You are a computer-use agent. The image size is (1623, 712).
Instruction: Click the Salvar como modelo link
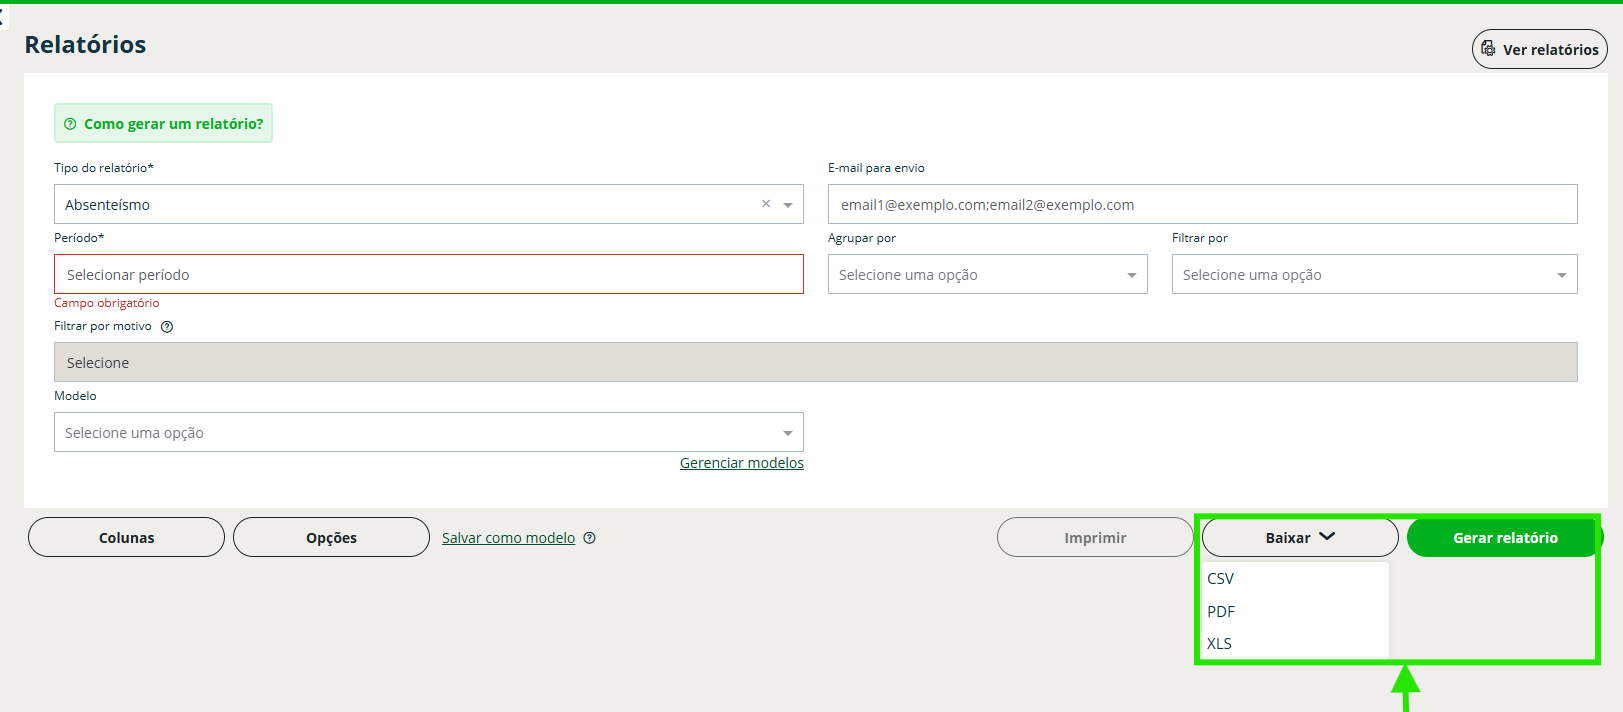click(508, 538)
